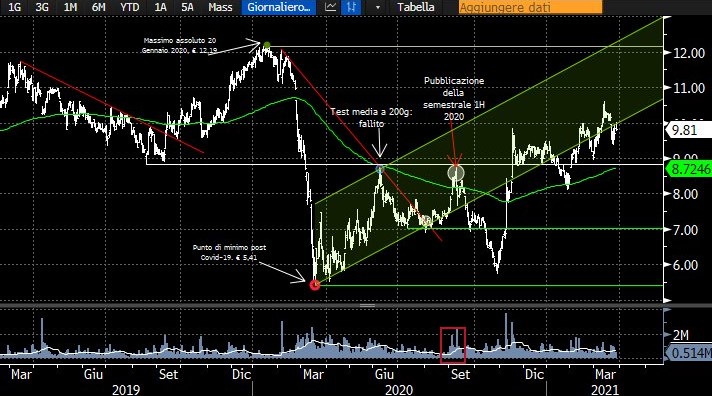
Task: Choose the 6M time range
Action: click(x=99, y=7)
